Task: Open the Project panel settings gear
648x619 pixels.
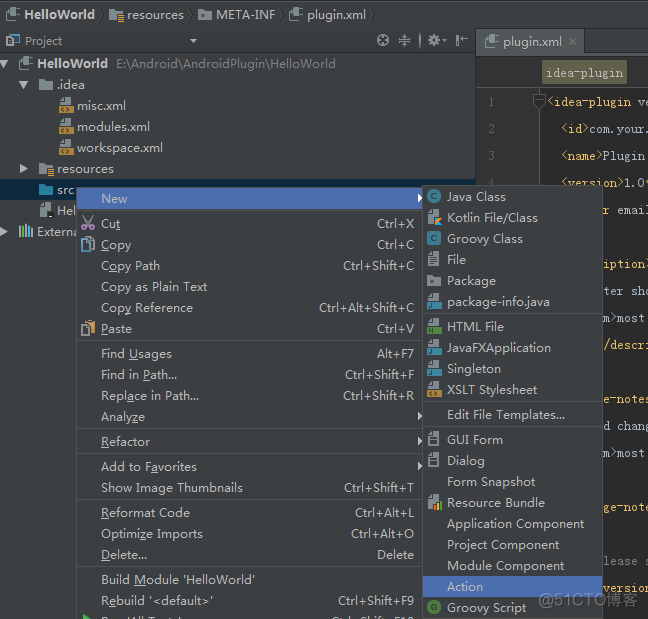Action: [435, 41]
